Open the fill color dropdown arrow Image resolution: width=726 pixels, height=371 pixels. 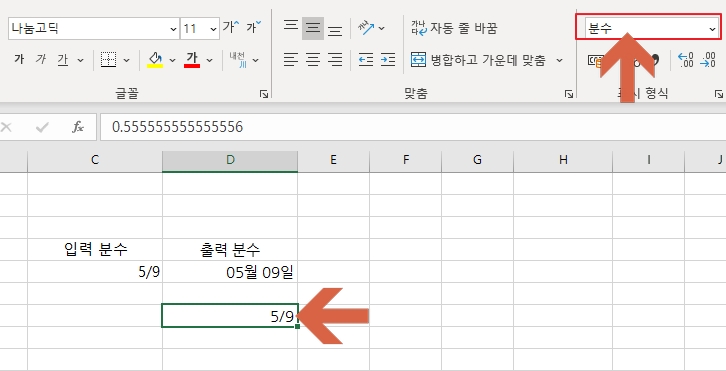click(x=173, y=60)
